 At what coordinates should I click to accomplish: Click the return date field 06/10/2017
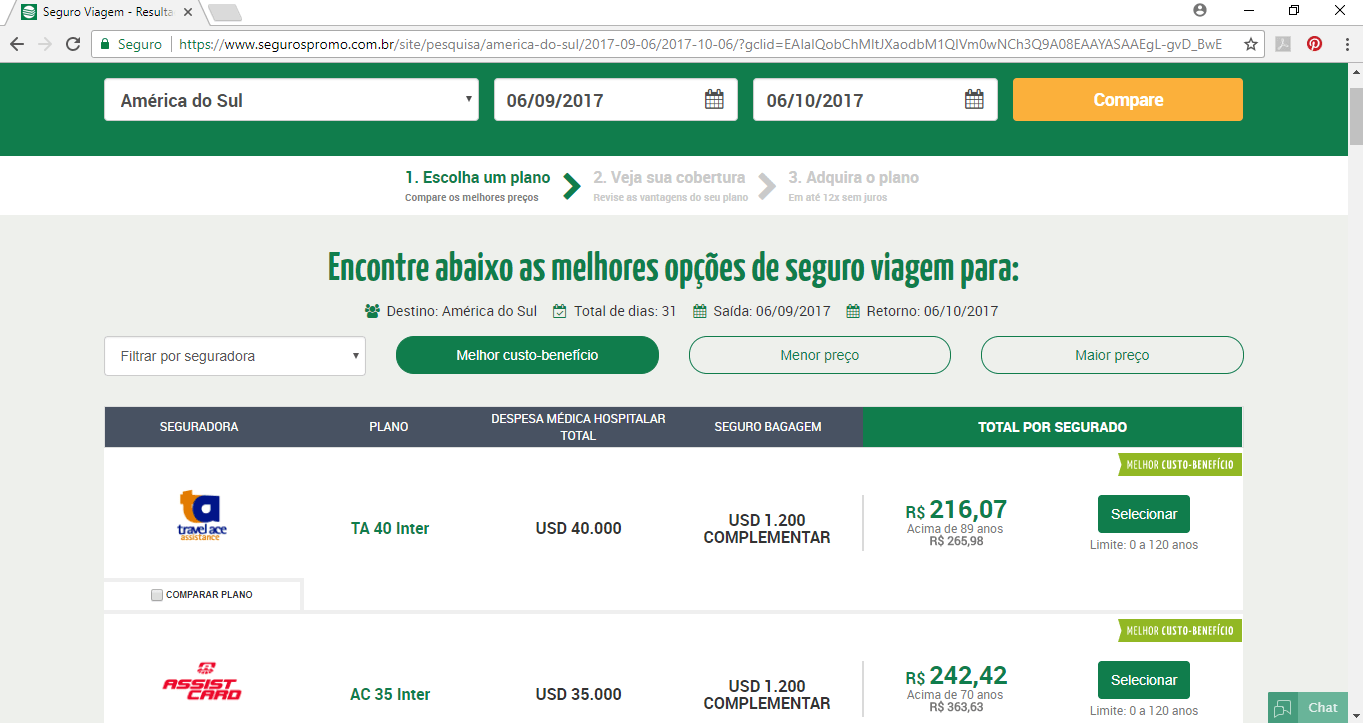875,100
